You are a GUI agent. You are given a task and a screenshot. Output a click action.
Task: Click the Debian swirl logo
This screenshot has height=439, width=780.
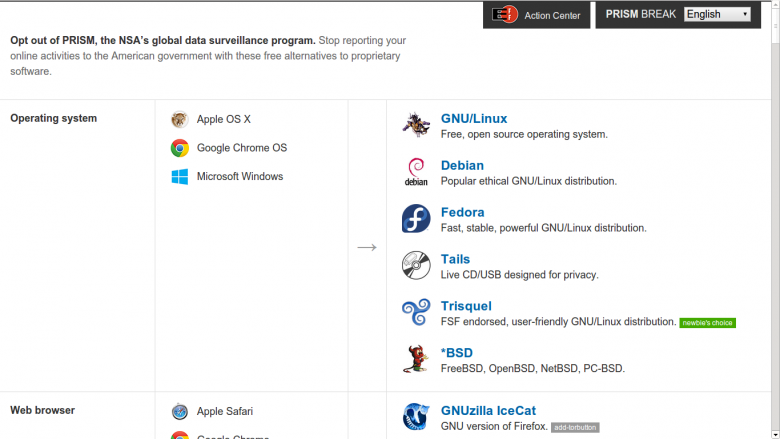[x=416, y=172]
